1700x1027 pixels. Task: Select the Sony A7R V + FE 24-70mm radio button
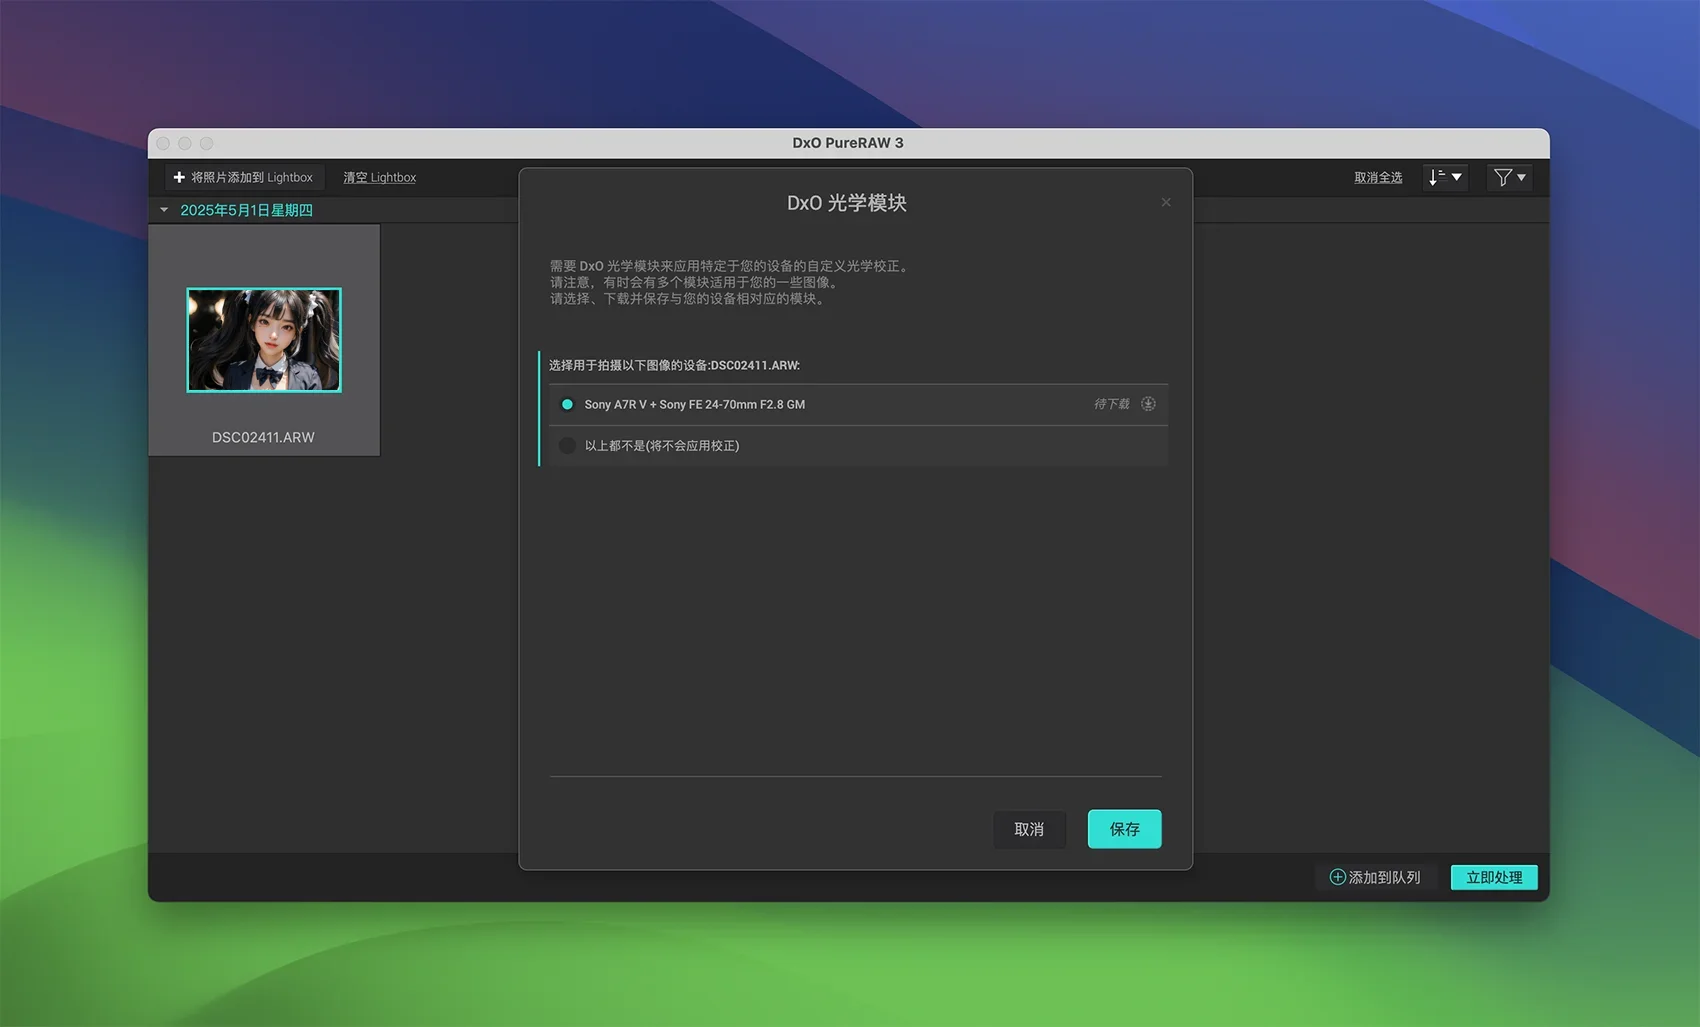tap(567, 404)
